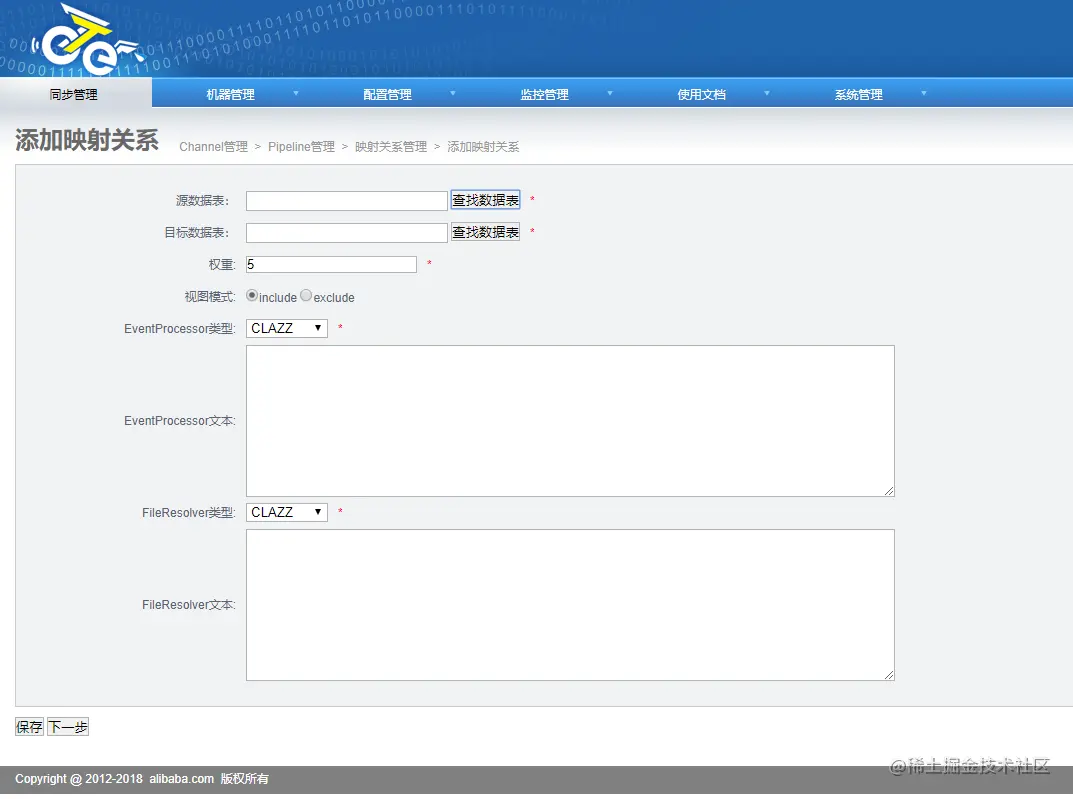Open the FileResolver类型 CLAZZ dropdown

[x=287, y=512]
